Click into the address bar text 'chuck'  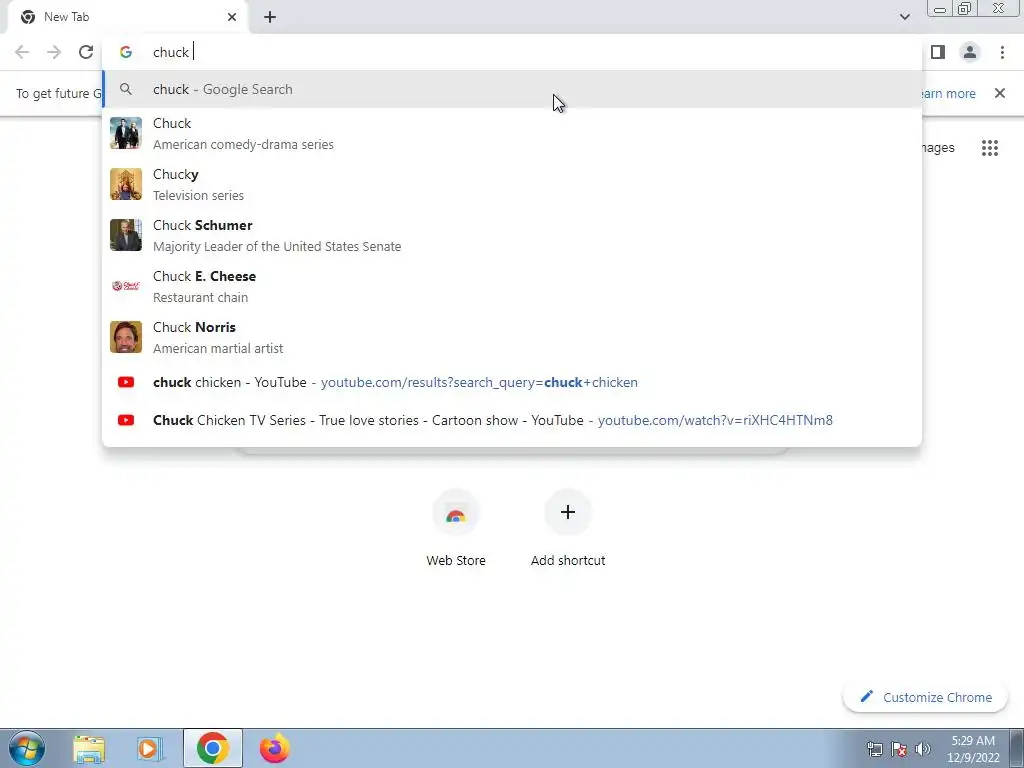click(x=170, y=52)
